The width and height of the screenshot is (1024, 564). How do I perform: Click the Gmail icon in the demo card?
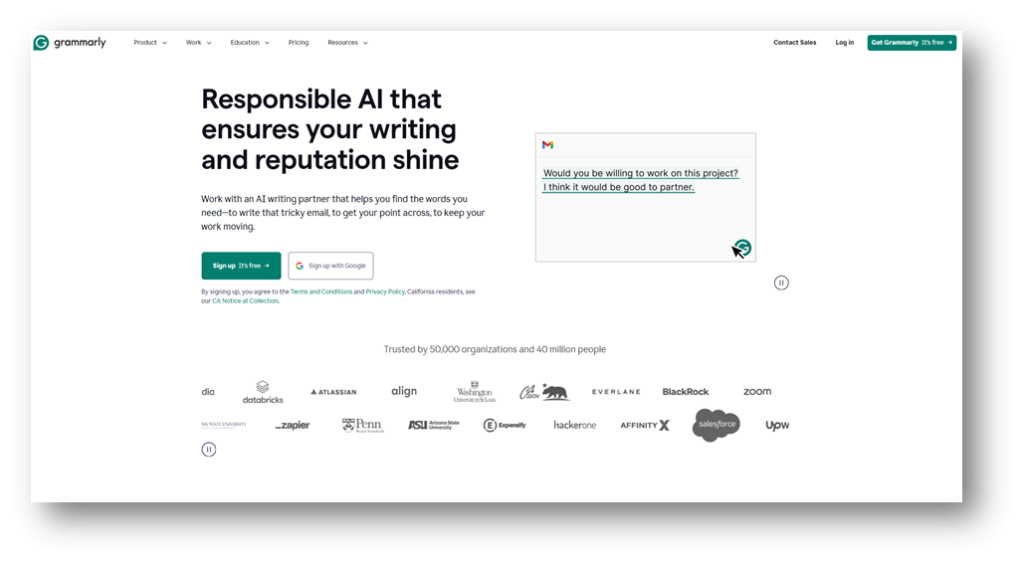(x=548, y=145)
